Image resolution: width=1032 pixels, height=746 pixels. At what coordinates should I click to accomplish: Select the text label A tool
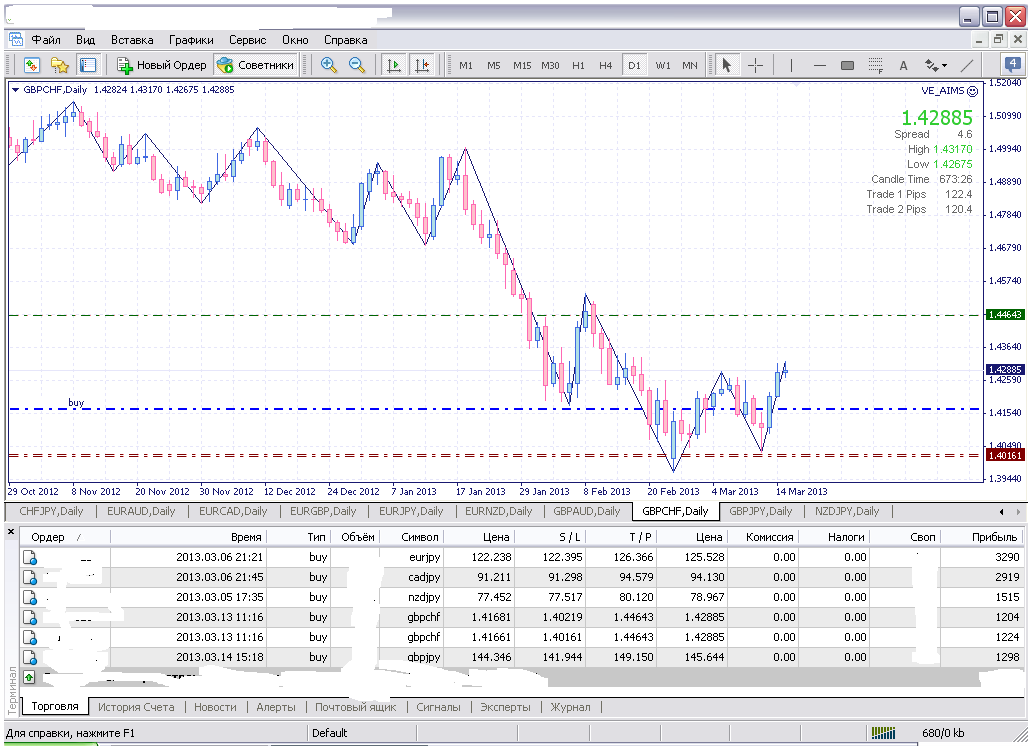[904, 65]
